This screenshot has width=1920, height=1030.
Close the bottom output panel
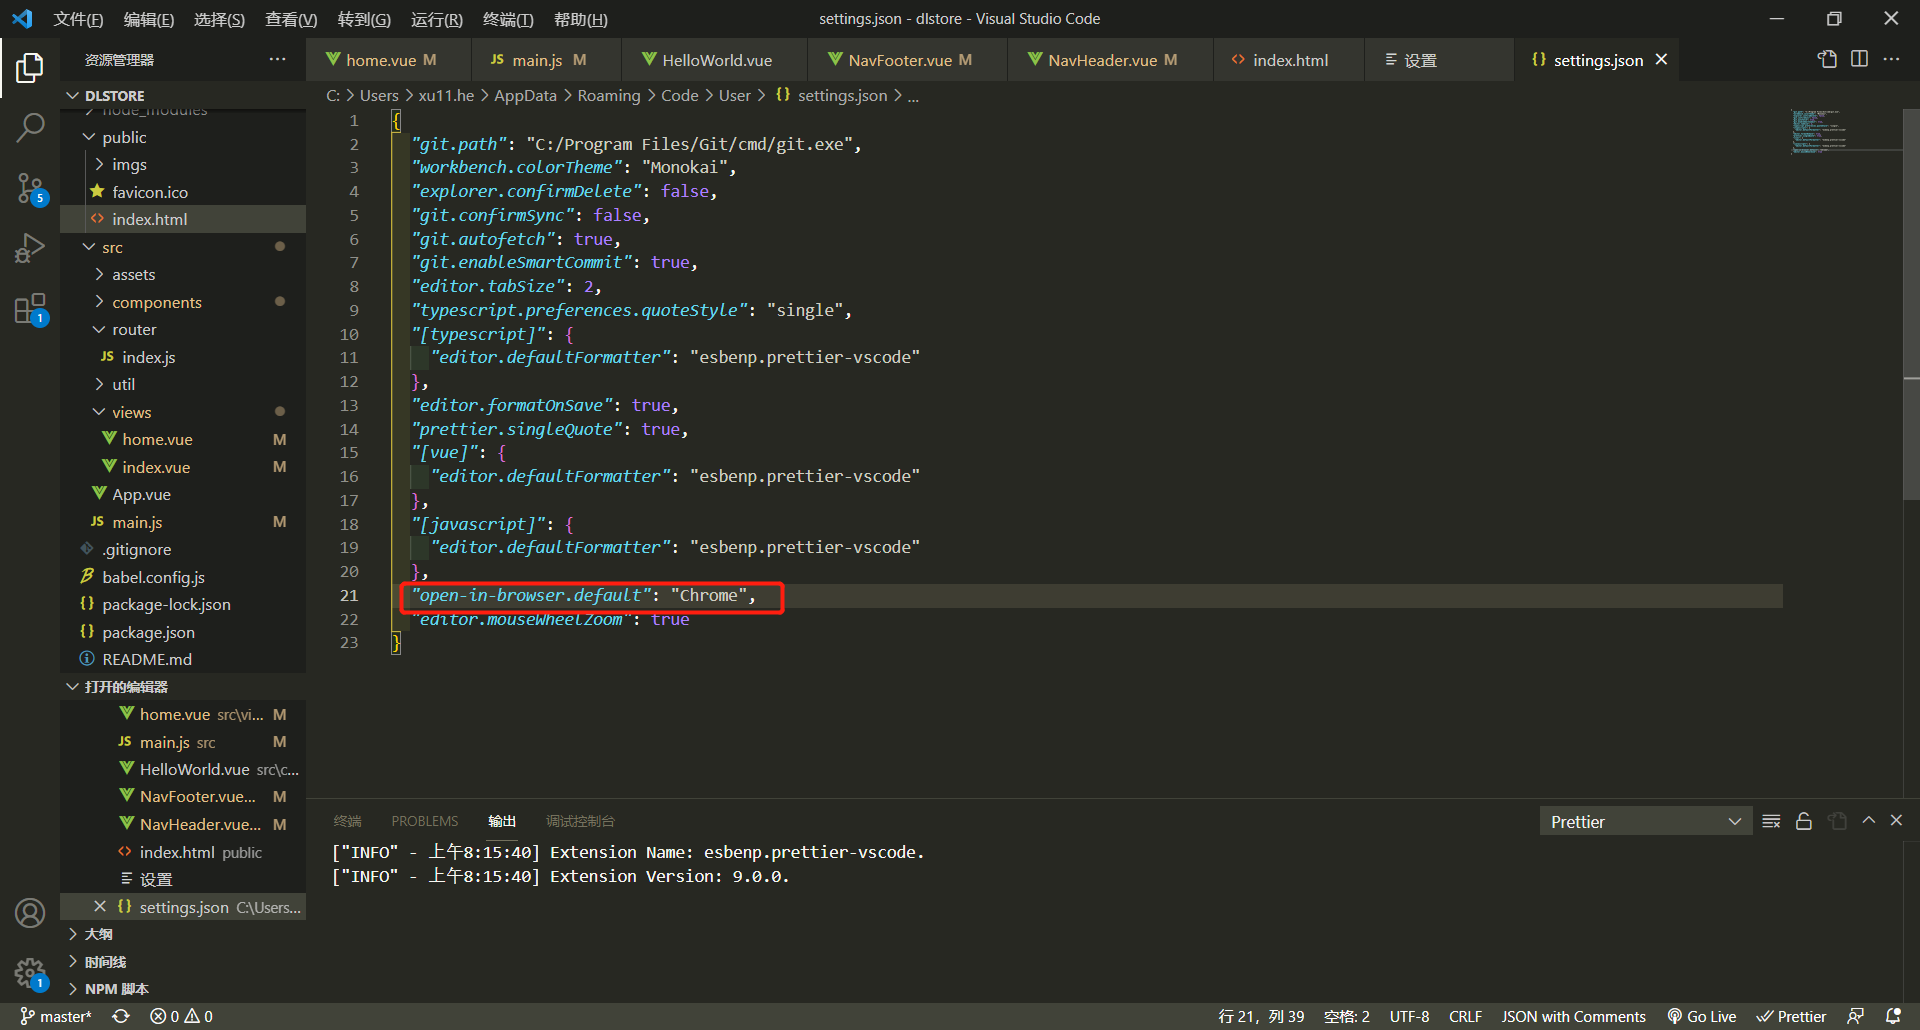point(1896,821)
